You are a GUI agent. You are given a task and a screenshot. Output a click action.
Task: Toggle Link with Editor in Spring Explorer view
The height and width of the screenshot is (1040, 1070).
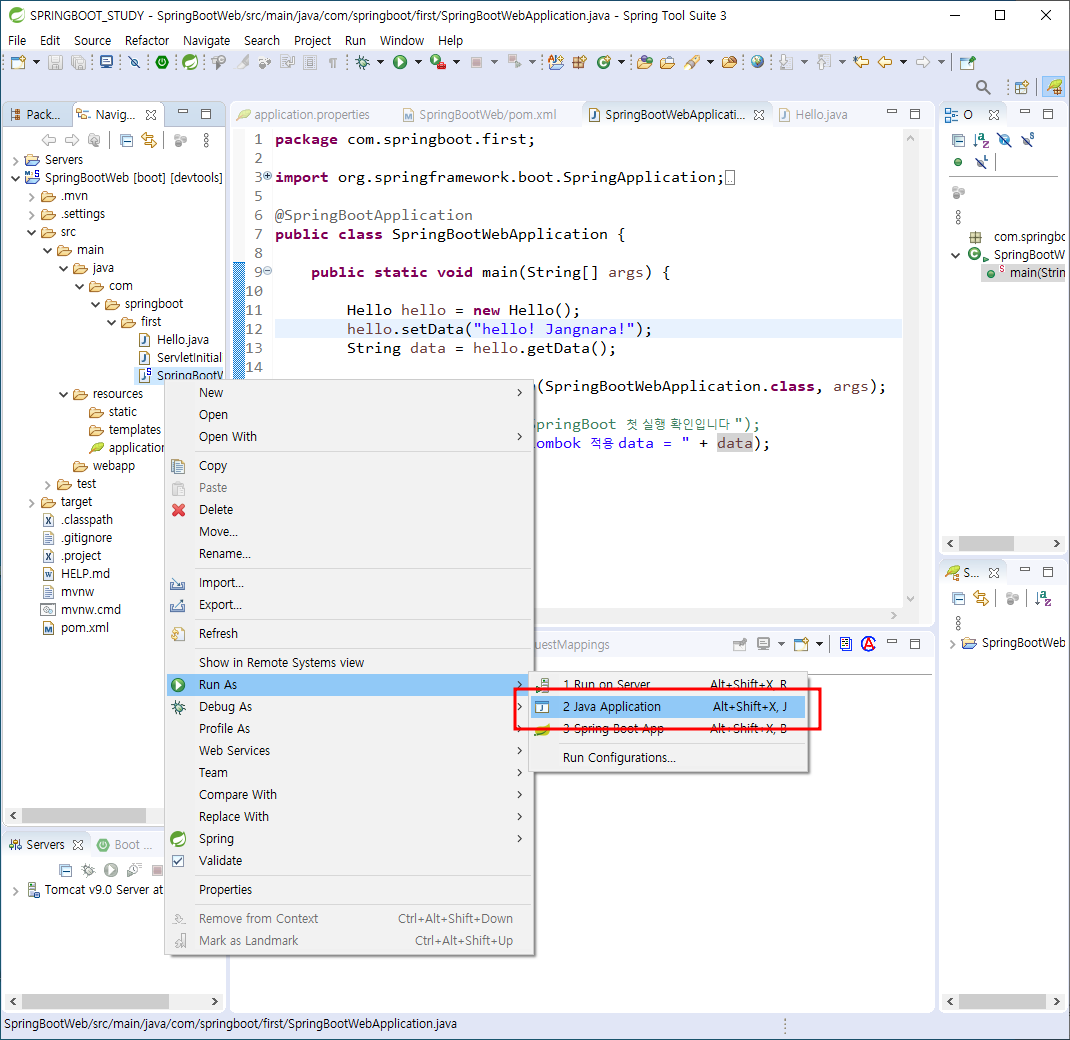[x=981, y=598]
